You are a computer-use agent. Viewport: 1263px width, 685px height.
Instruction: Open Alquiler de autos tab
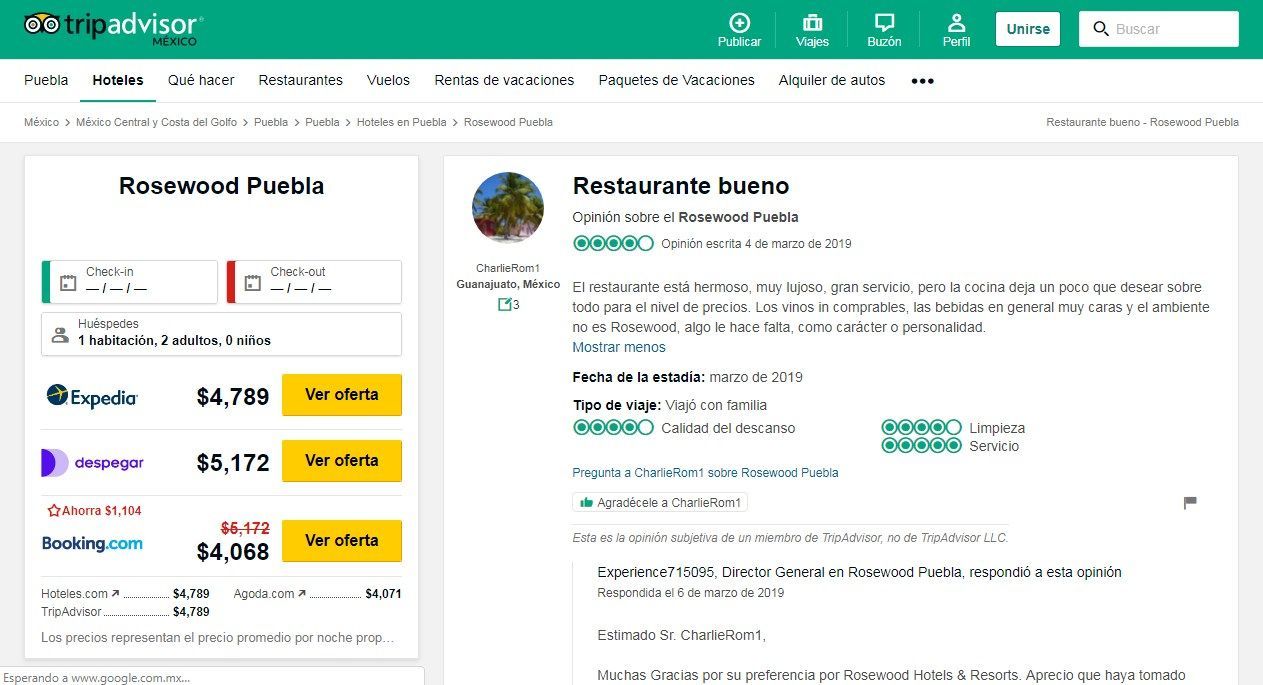click(832, 80)
